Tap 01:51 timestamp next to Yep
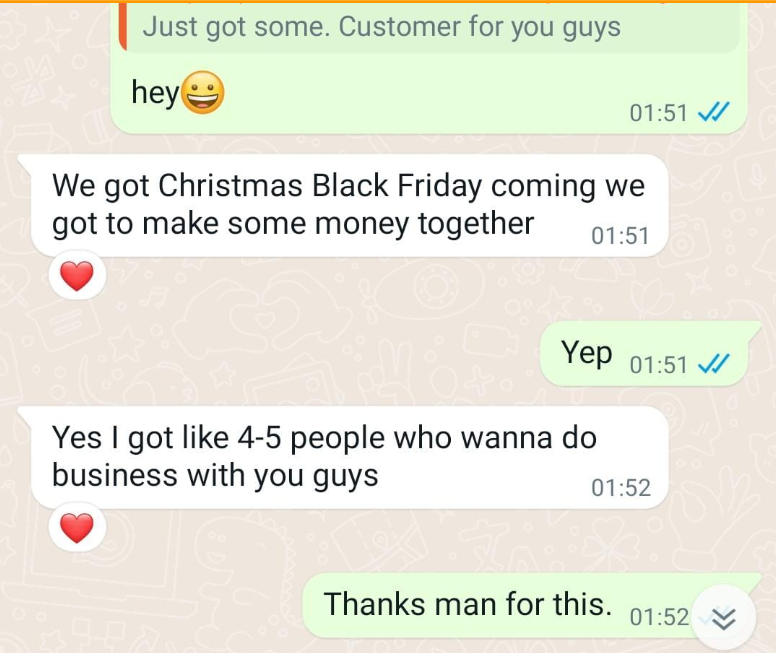Screen dimensions: 776x653 (x=659, y=365)
